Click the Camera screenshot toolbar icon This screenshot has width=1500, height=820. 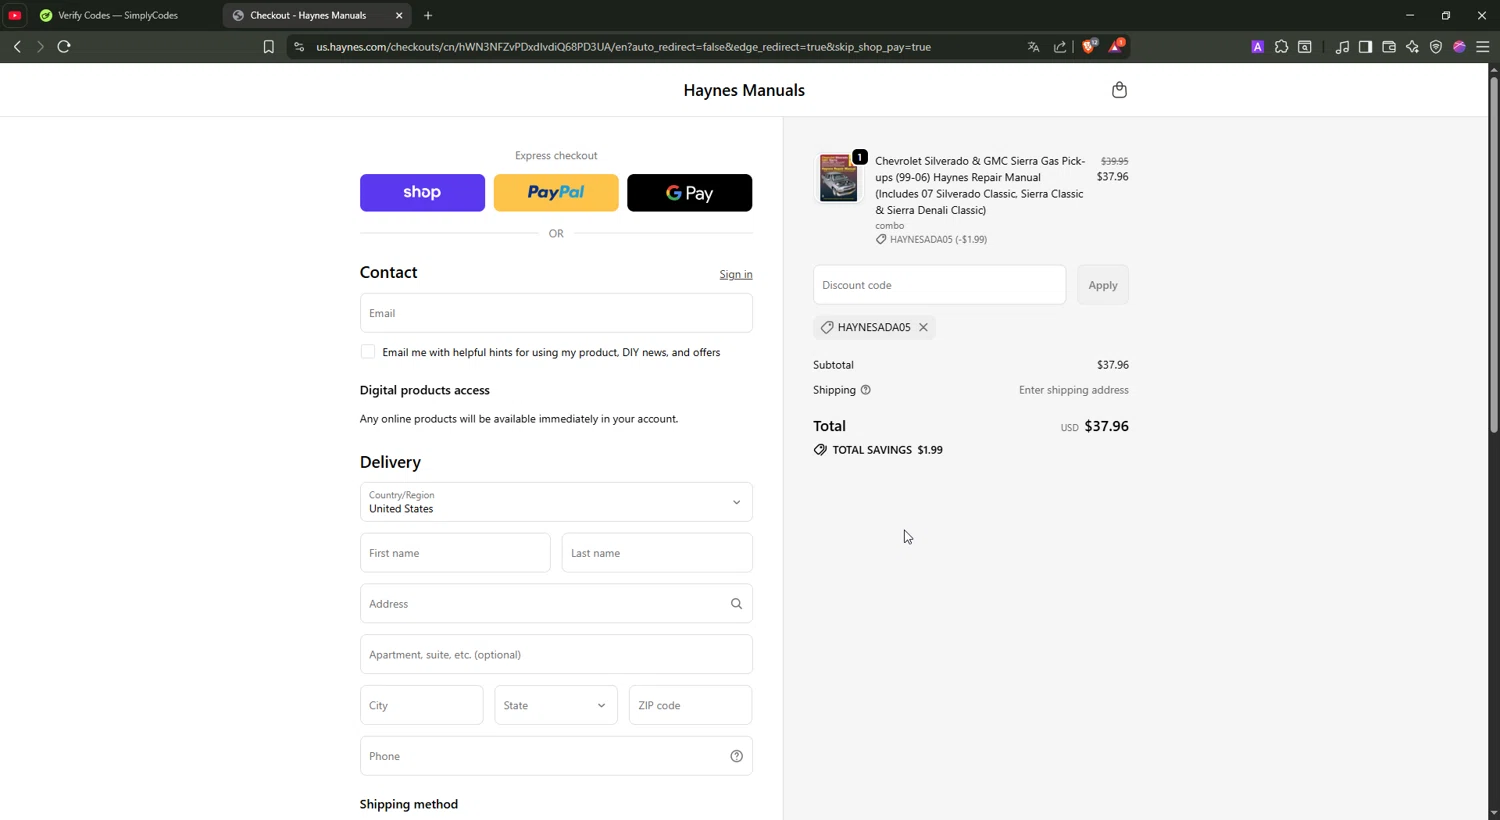click(1305, 47)
